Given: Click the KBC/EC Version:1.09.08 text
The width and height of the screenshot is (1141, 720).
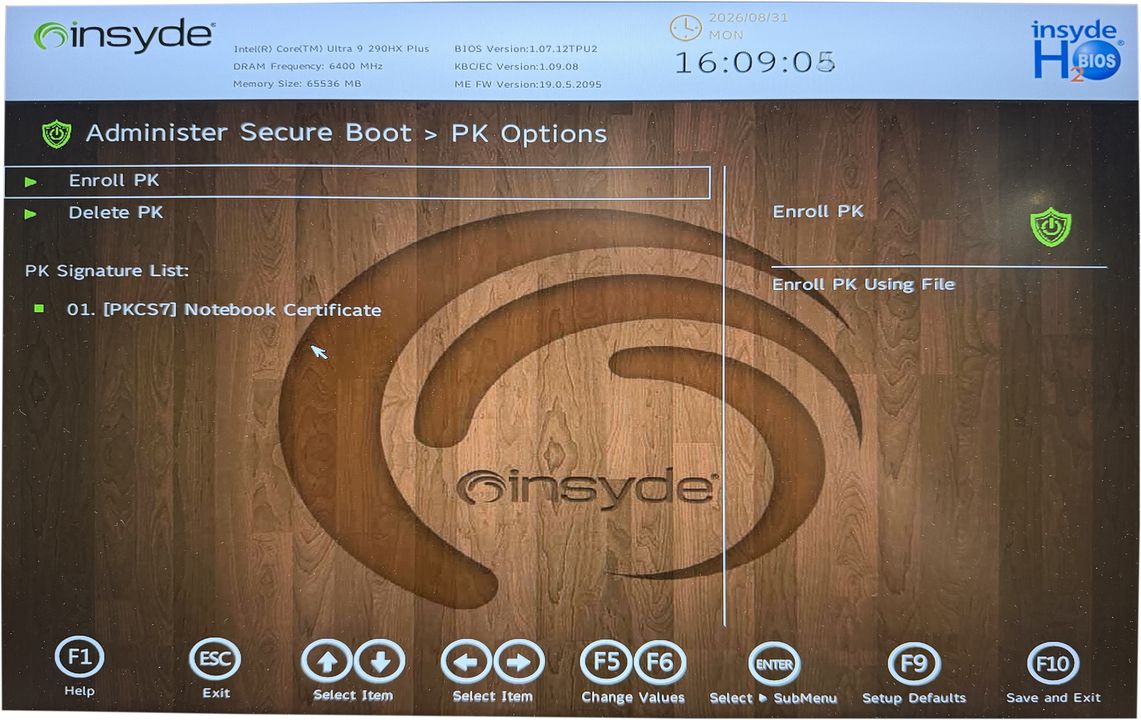Looking at the screenshot, I should tap(517, 66).
